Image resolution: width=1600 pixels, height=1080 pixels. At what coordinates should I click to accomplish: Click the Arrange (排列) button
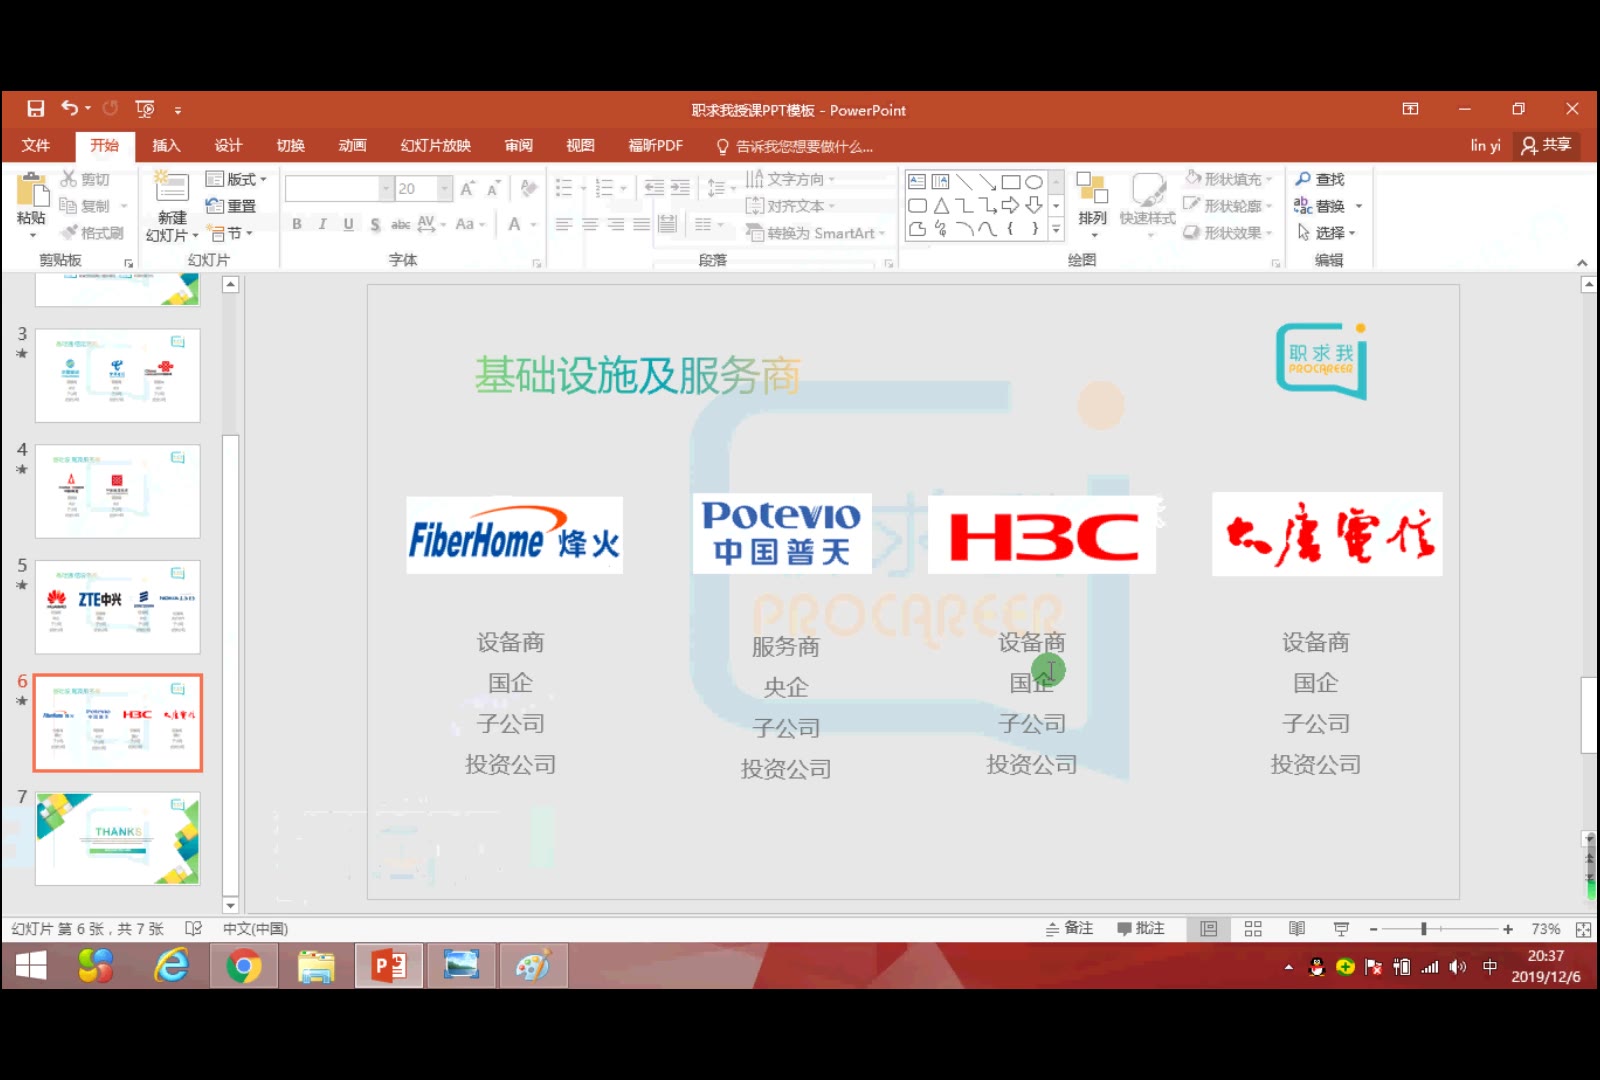pyautogui.click(x=1092, y=204)
